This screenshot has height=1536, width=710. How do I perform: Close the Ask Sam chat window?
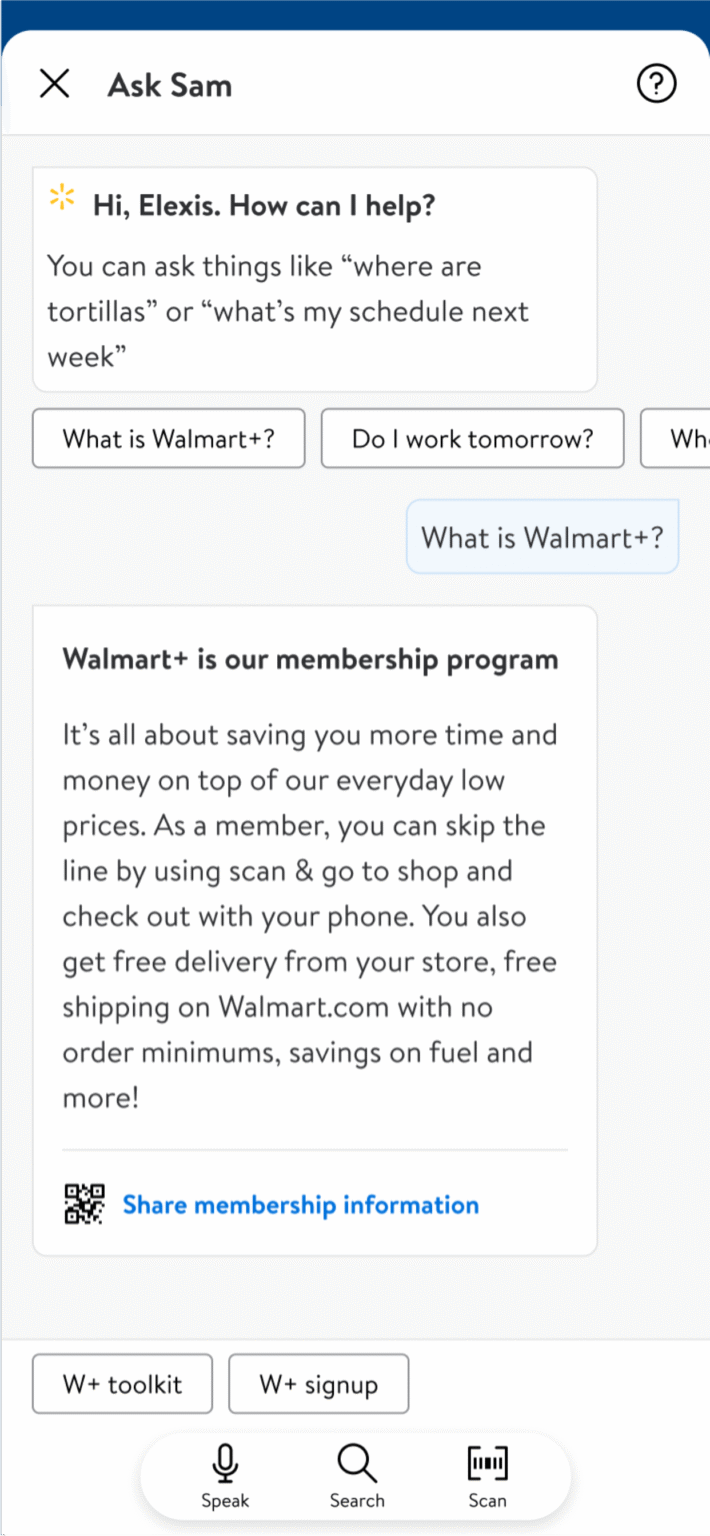[54, 84]
